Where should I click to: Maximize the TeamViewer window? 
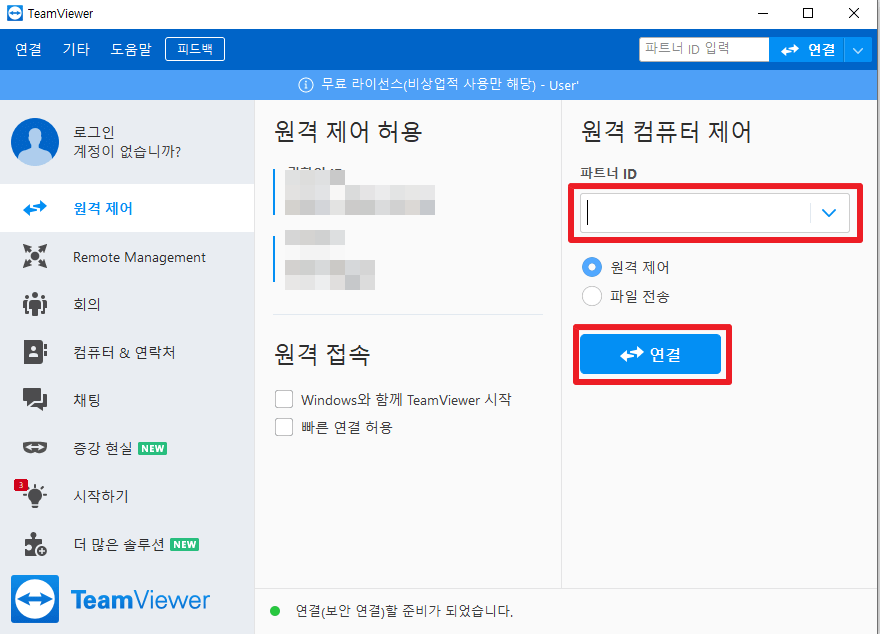pyautogui.click(x=808, y=13)
